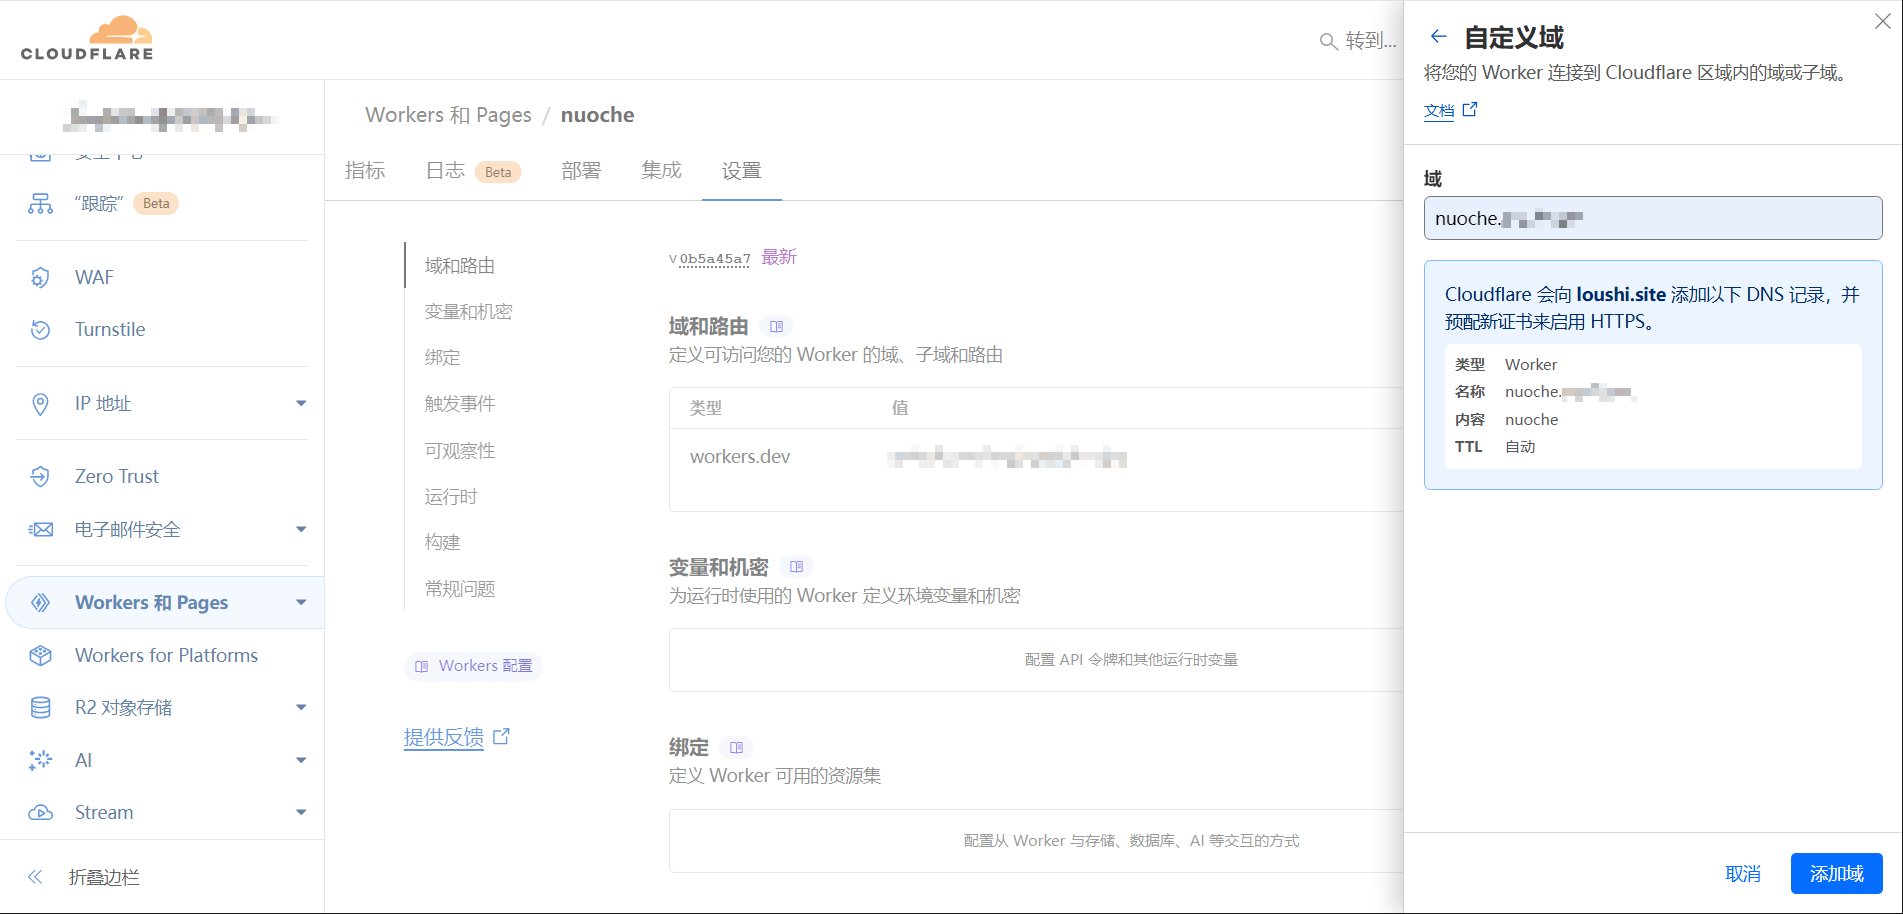Click 配置 API 令牌和其他运行时变量 box
Screen dimensions: 1903x914
[1036, 660]
